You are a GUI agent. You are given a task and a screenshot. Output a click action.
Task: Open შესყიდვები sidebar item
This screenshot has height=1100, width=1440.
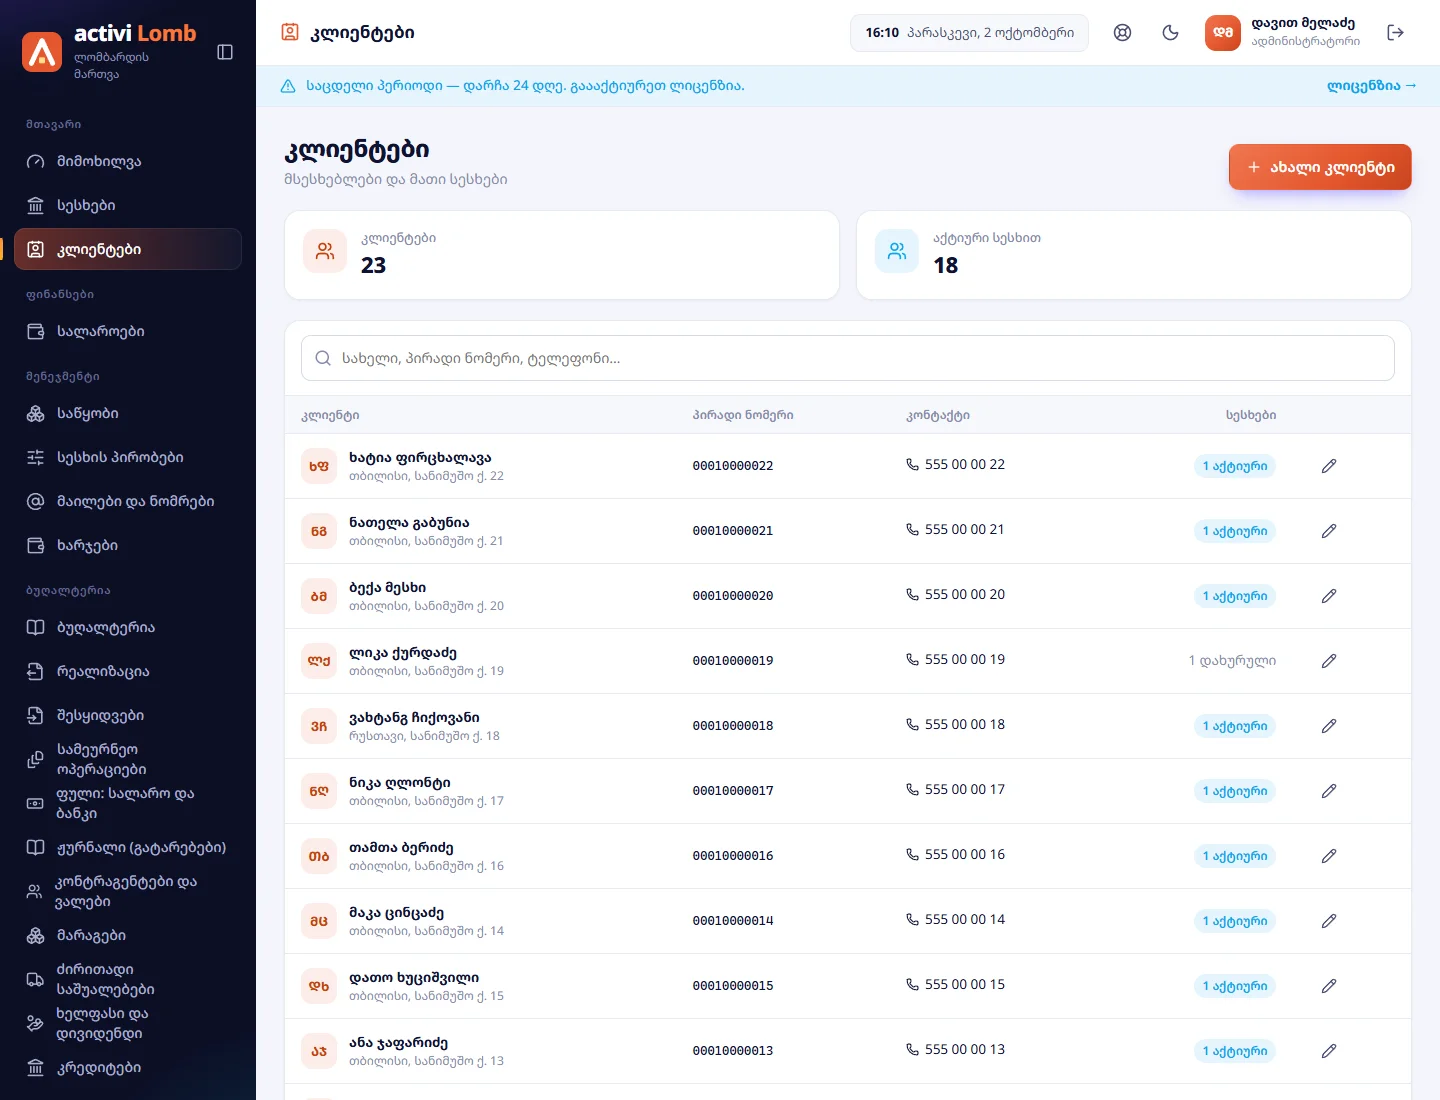click(128, 715)
